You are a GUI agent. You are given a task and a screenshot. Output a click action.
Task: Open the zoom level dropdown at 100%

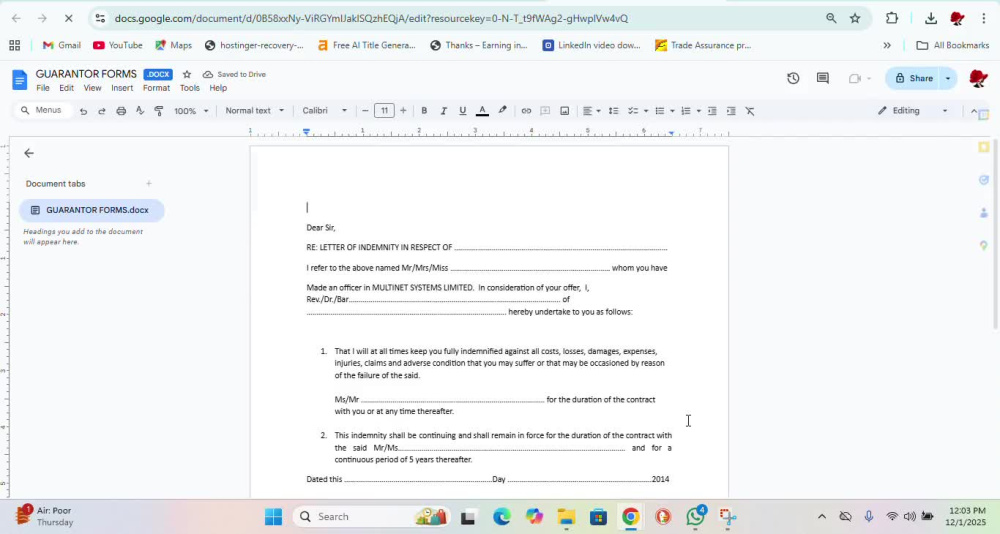tap(191, 111)
